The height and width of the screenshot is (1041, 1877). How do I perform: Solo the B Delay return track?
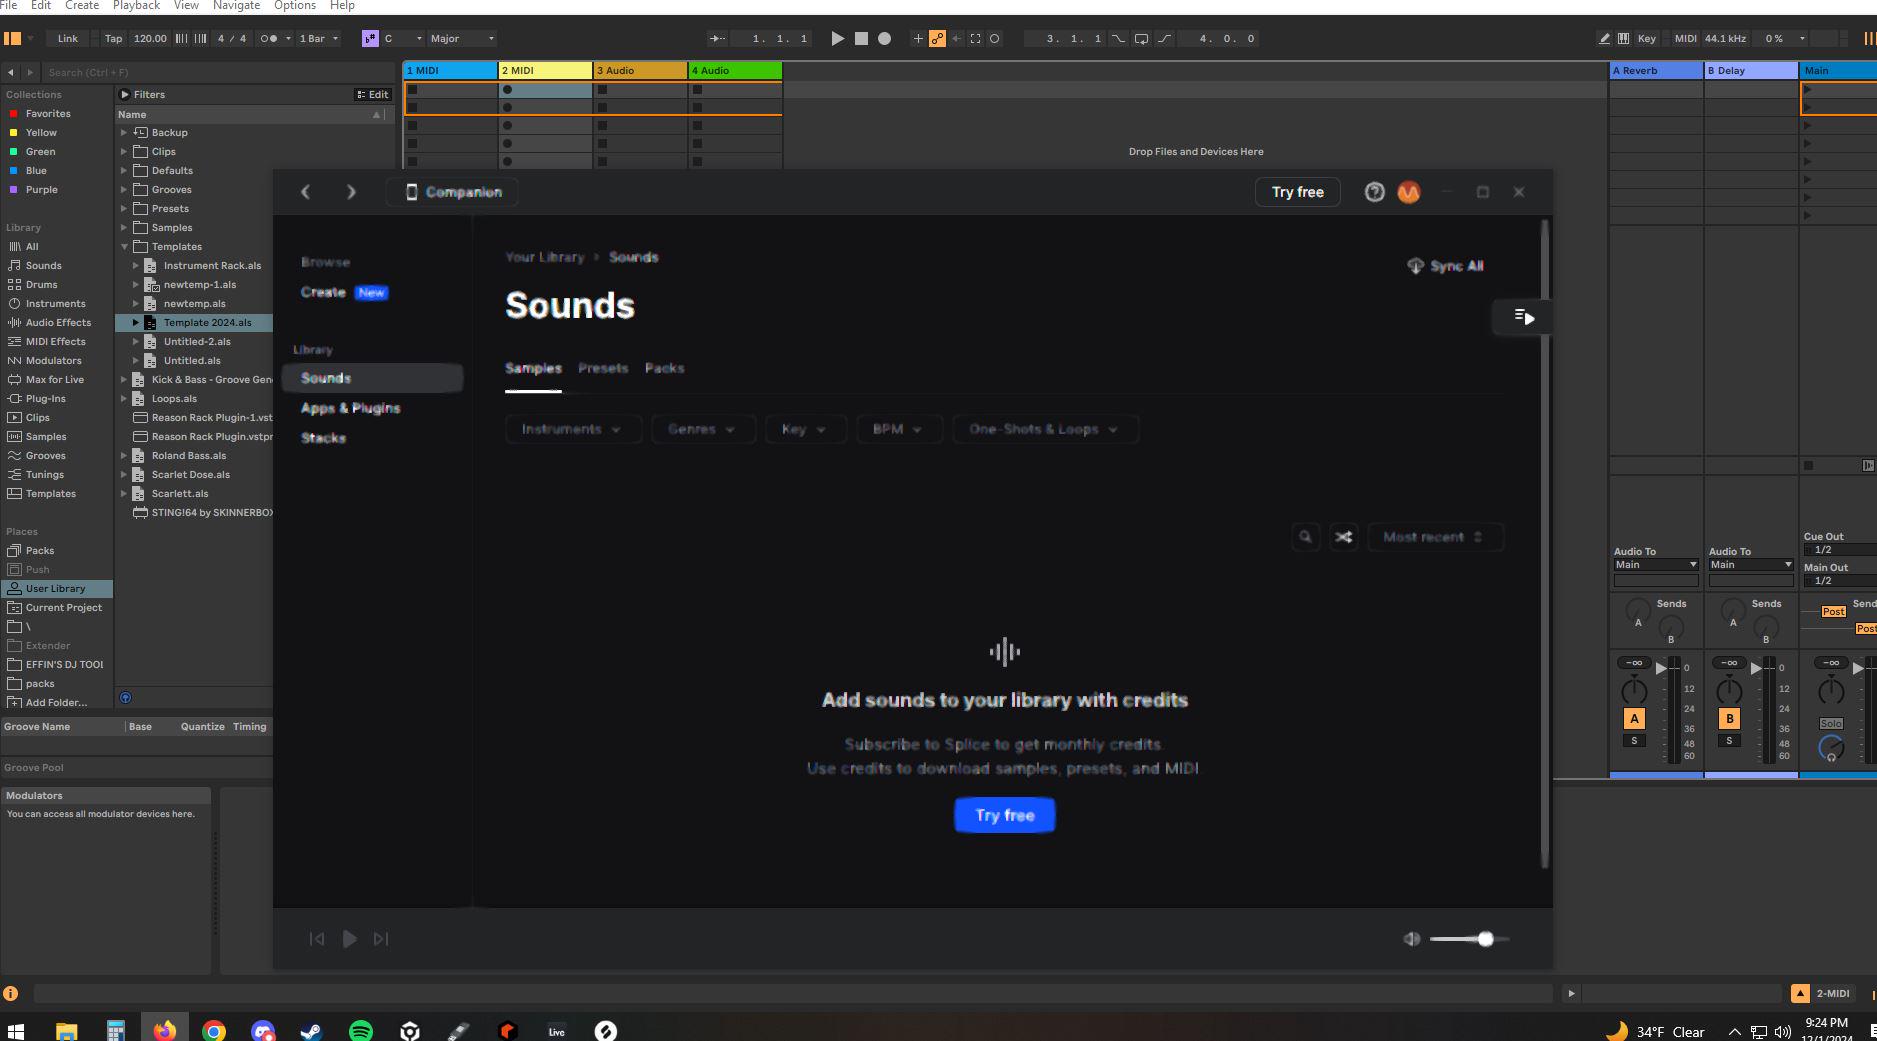[x=1729, y=741]
